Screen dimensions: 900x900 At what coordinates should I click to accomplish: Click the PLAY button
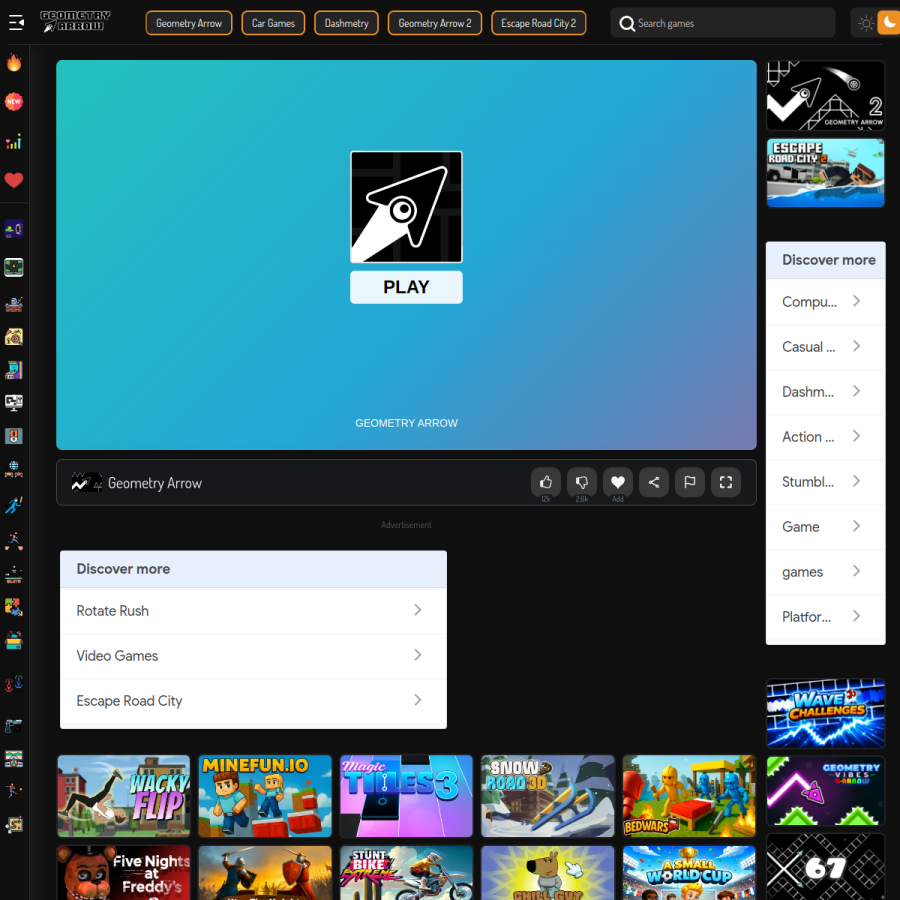click(406, 287)
